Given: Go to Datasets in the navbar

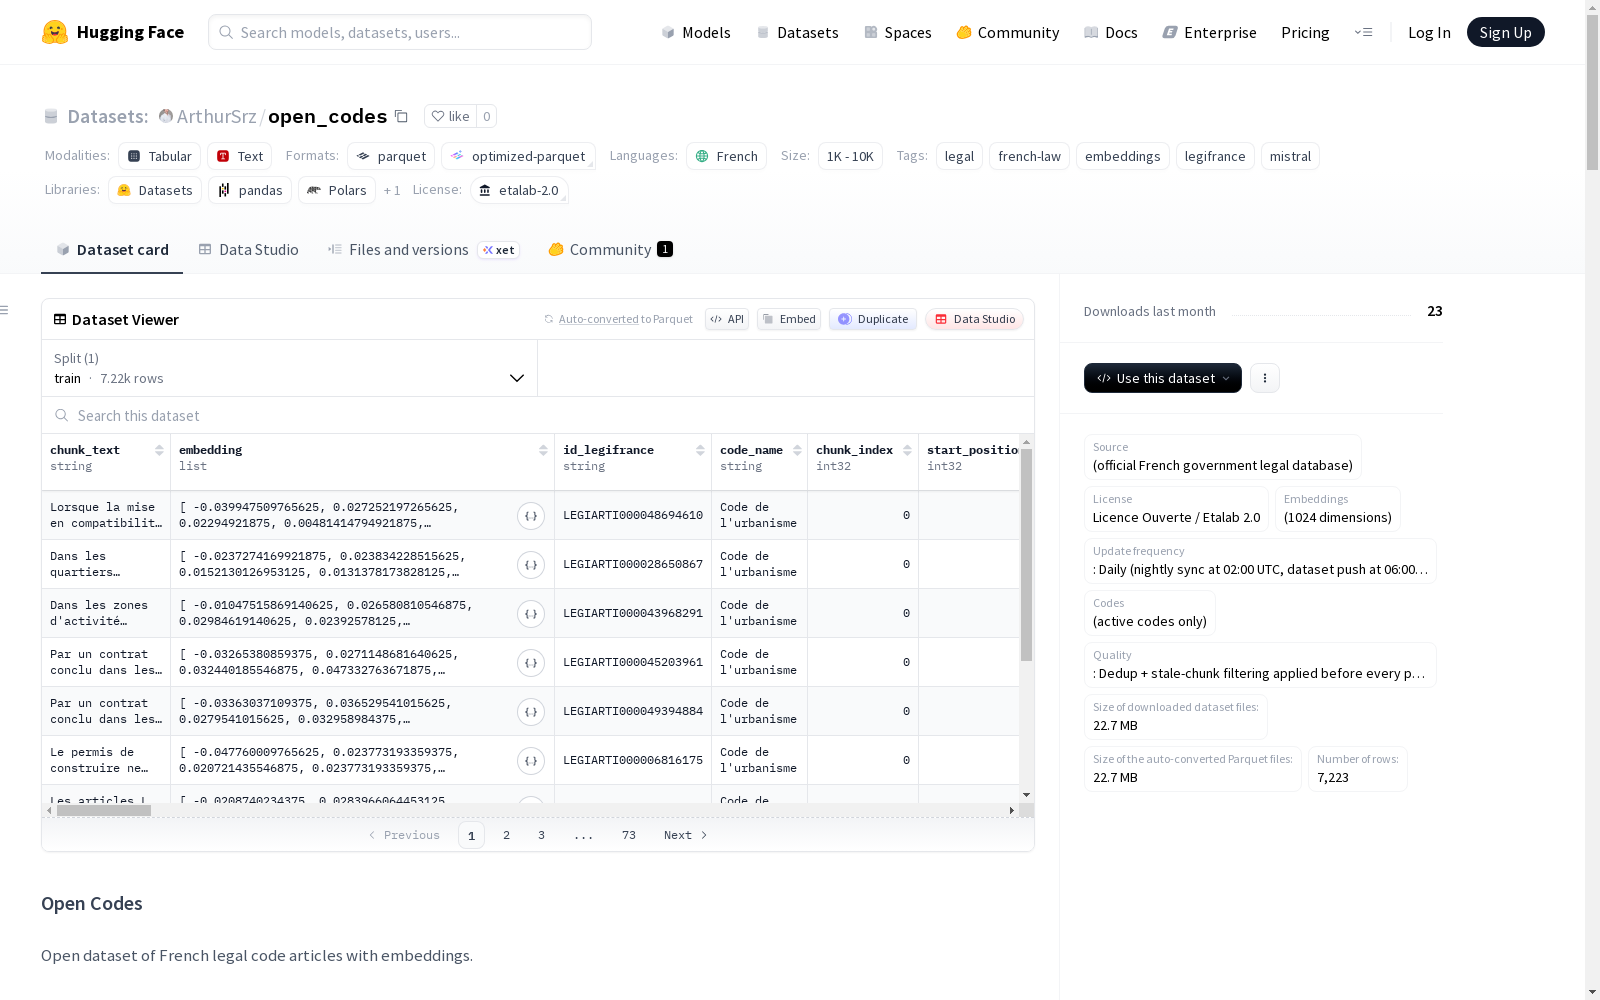Looking at the screenshot, I should pyautogui.click(x=797, y=32).
